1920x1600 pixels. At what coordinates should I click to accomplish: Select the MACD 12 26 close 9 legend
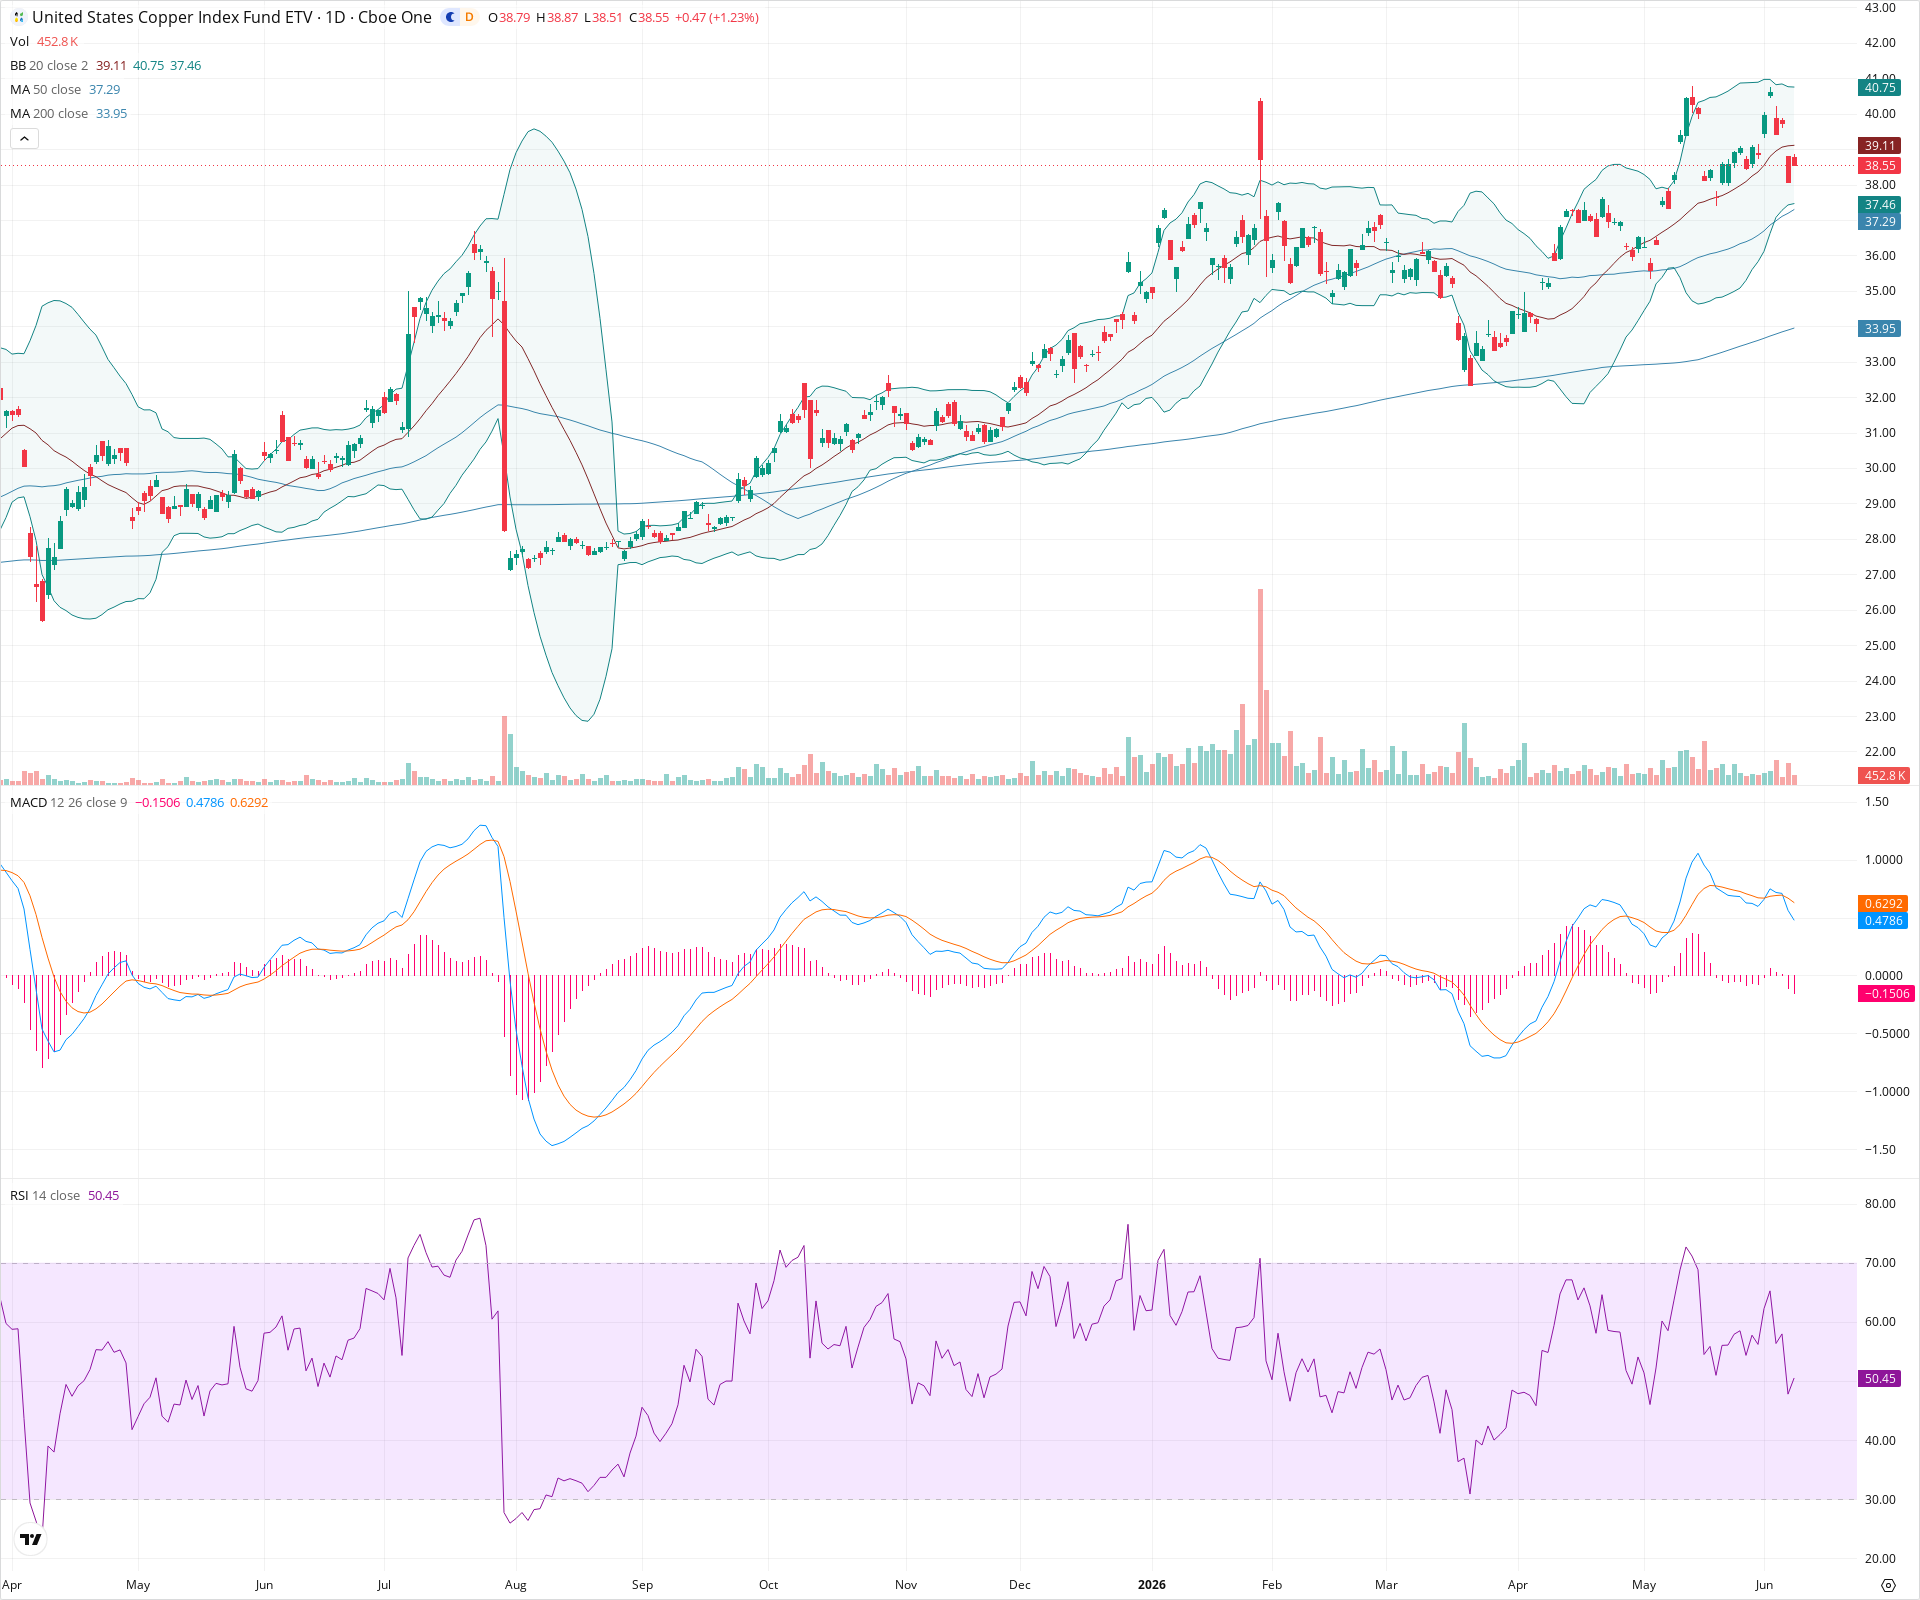69,802
